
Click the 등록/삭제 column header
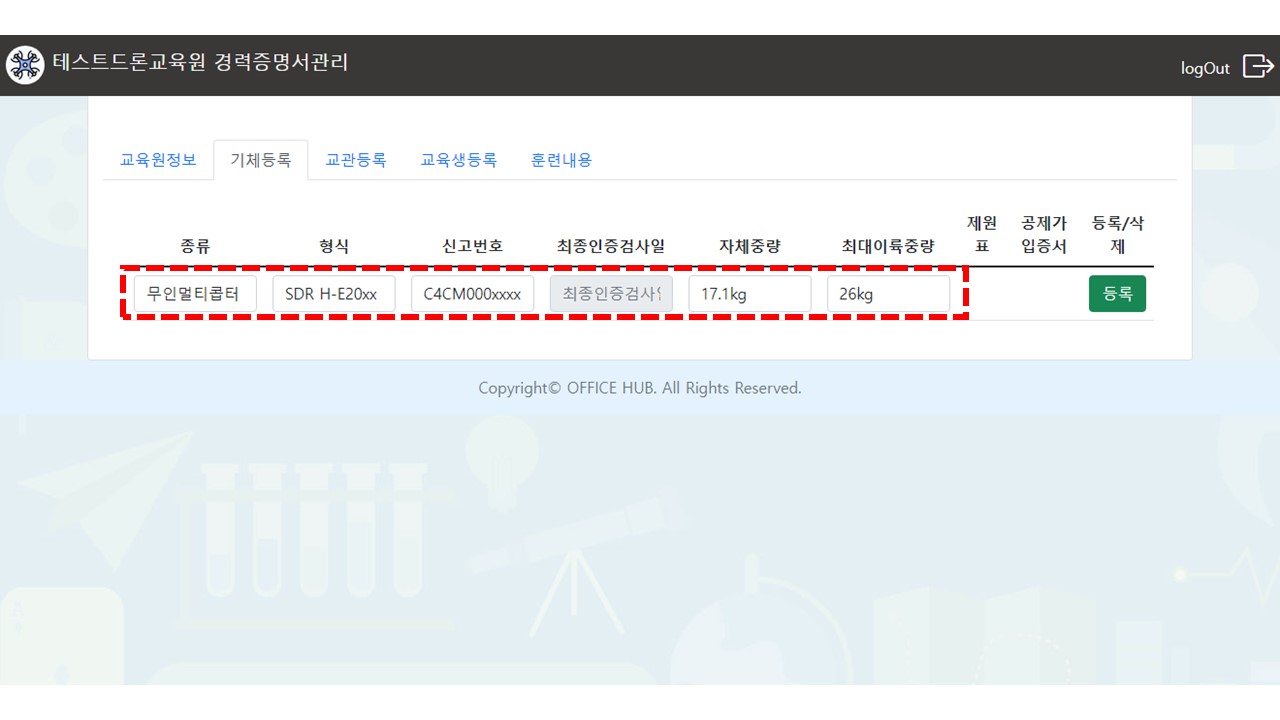1117,234
